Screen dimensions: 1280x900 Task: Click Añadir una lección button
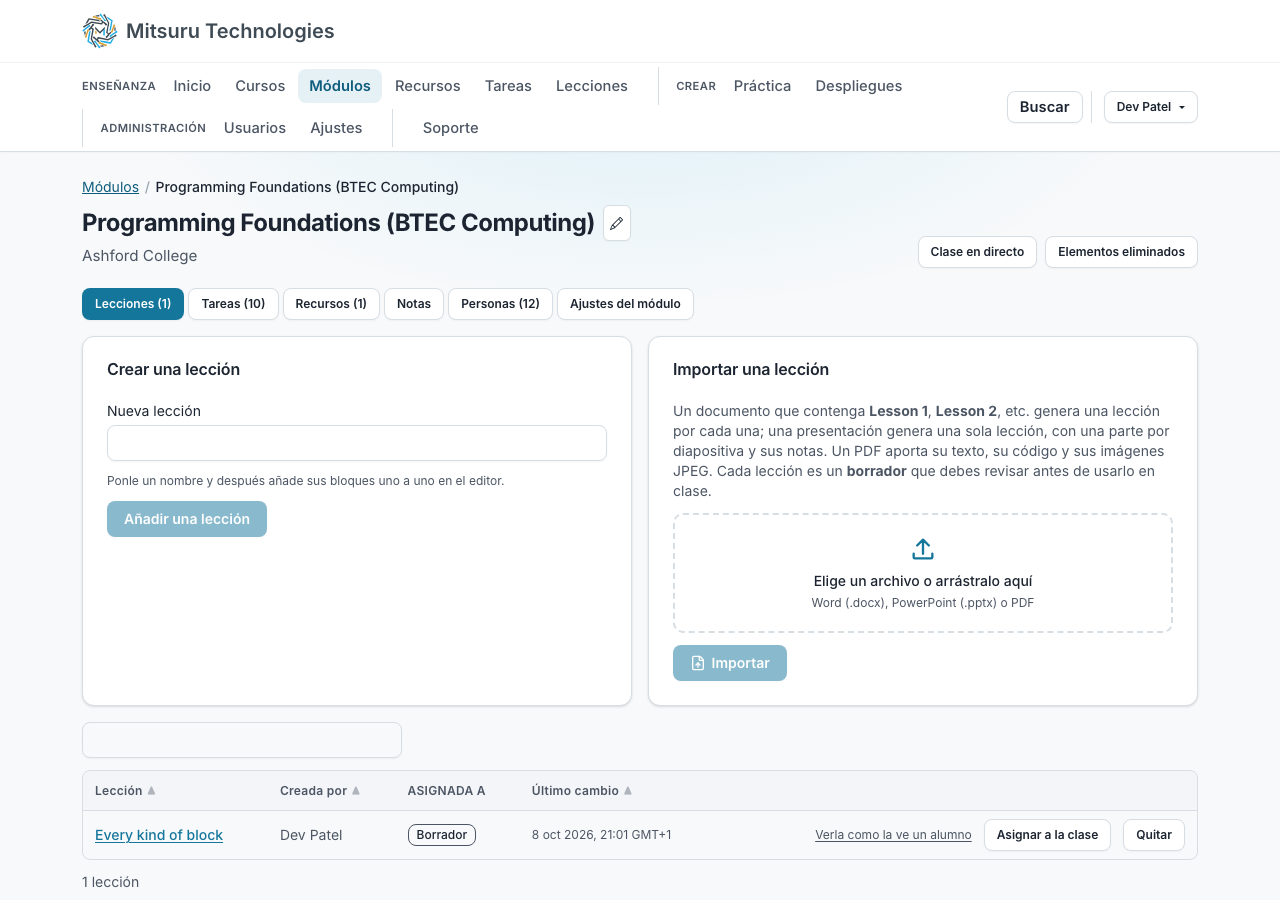pos(187,519)
